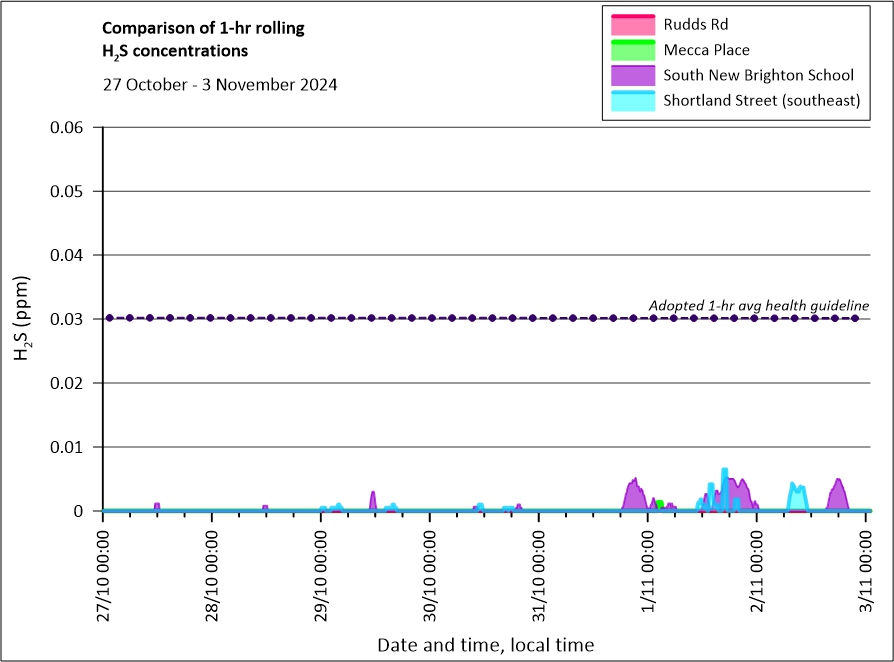Screen dimensions: 894x662
Task: Select the Mecca Place legend label
Action: pyautogui.click(x=706, y=50)
